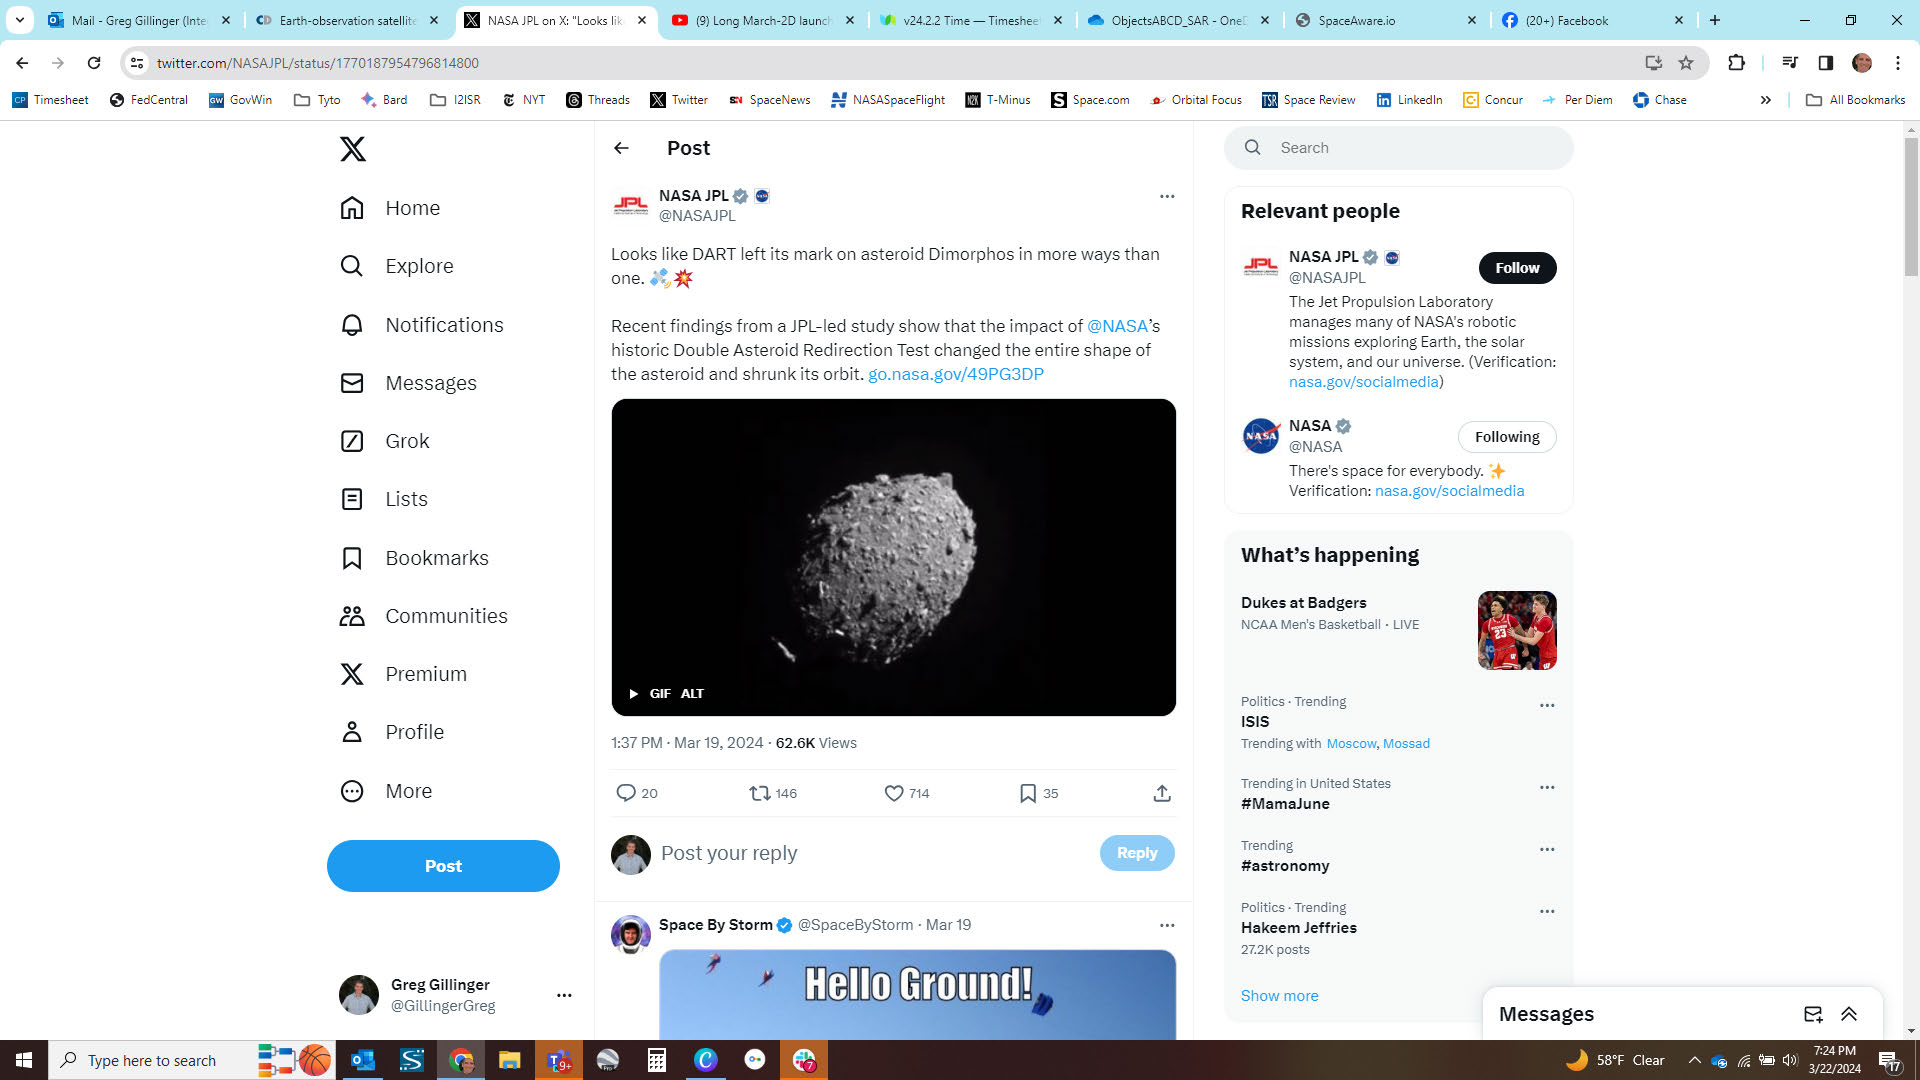Open Profile in the sidebar

coord(392,732)
